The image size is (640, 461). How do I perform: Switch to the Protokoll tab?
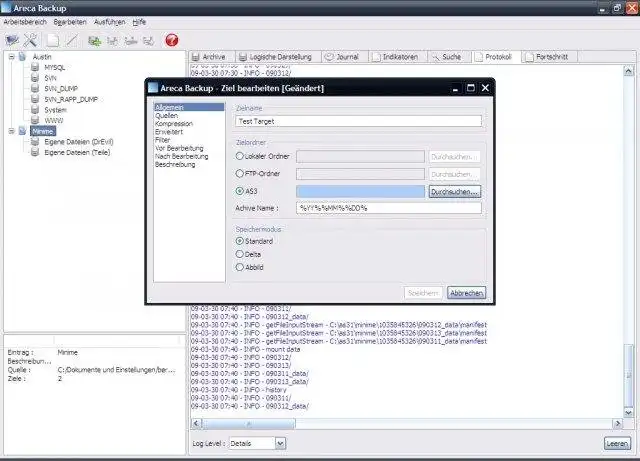point(496,57)
